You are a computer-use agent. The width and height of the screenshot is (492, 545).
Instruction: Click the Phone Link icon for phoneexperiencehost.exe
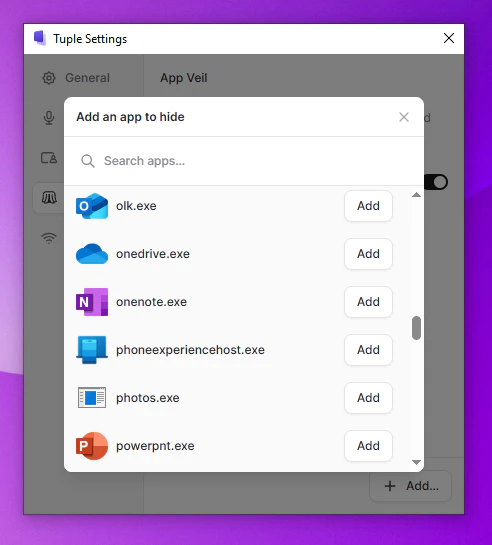92,350
